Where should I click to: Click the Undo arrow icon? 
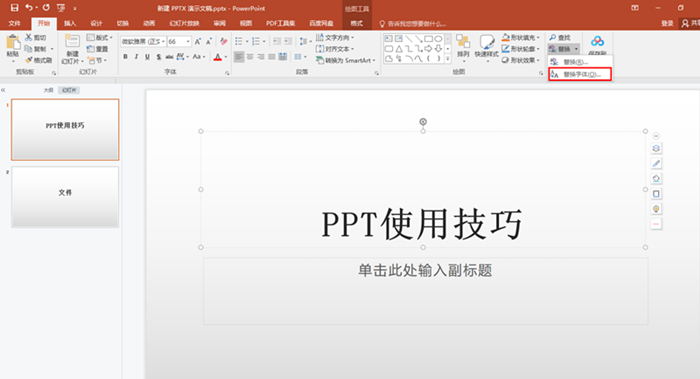[29, 8]
